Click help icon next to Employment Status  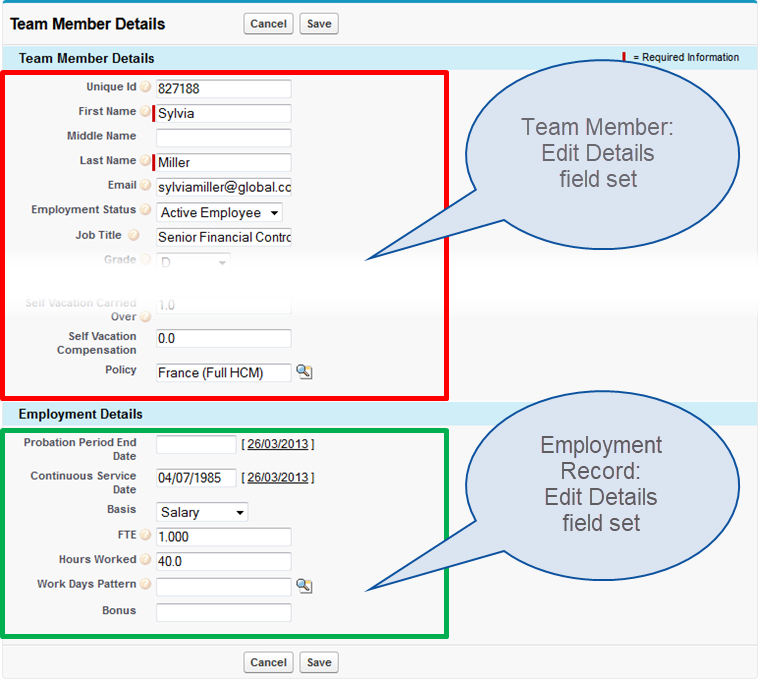(x=146, y=211)
